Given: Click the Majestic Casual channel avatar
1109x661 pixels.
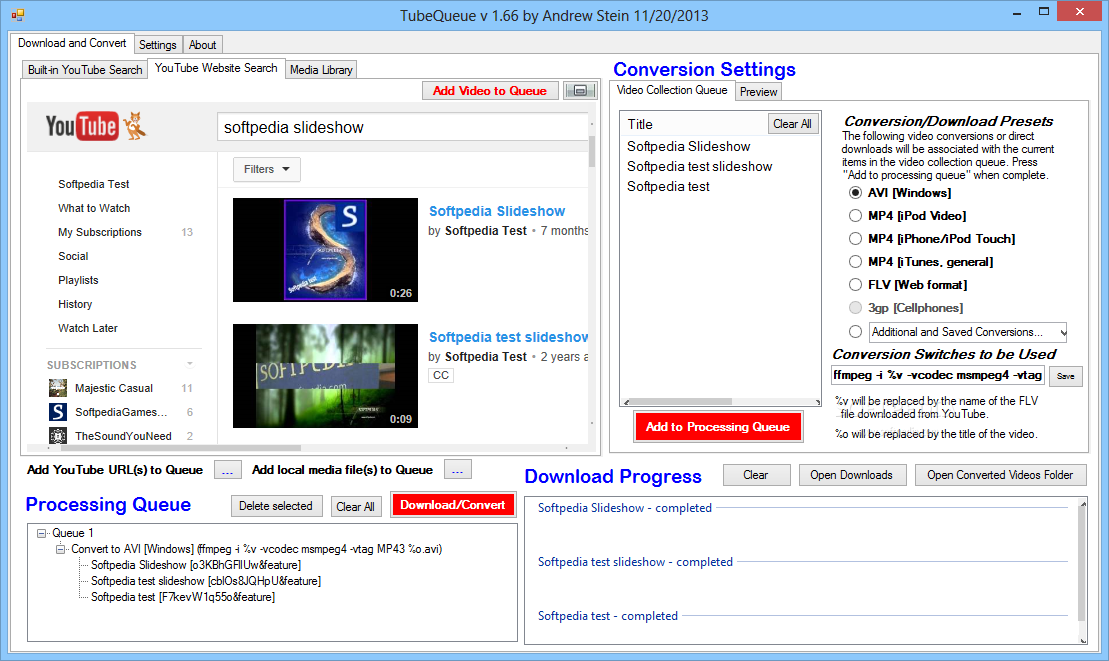Looking at the screenshot, I should coord(58,388).
